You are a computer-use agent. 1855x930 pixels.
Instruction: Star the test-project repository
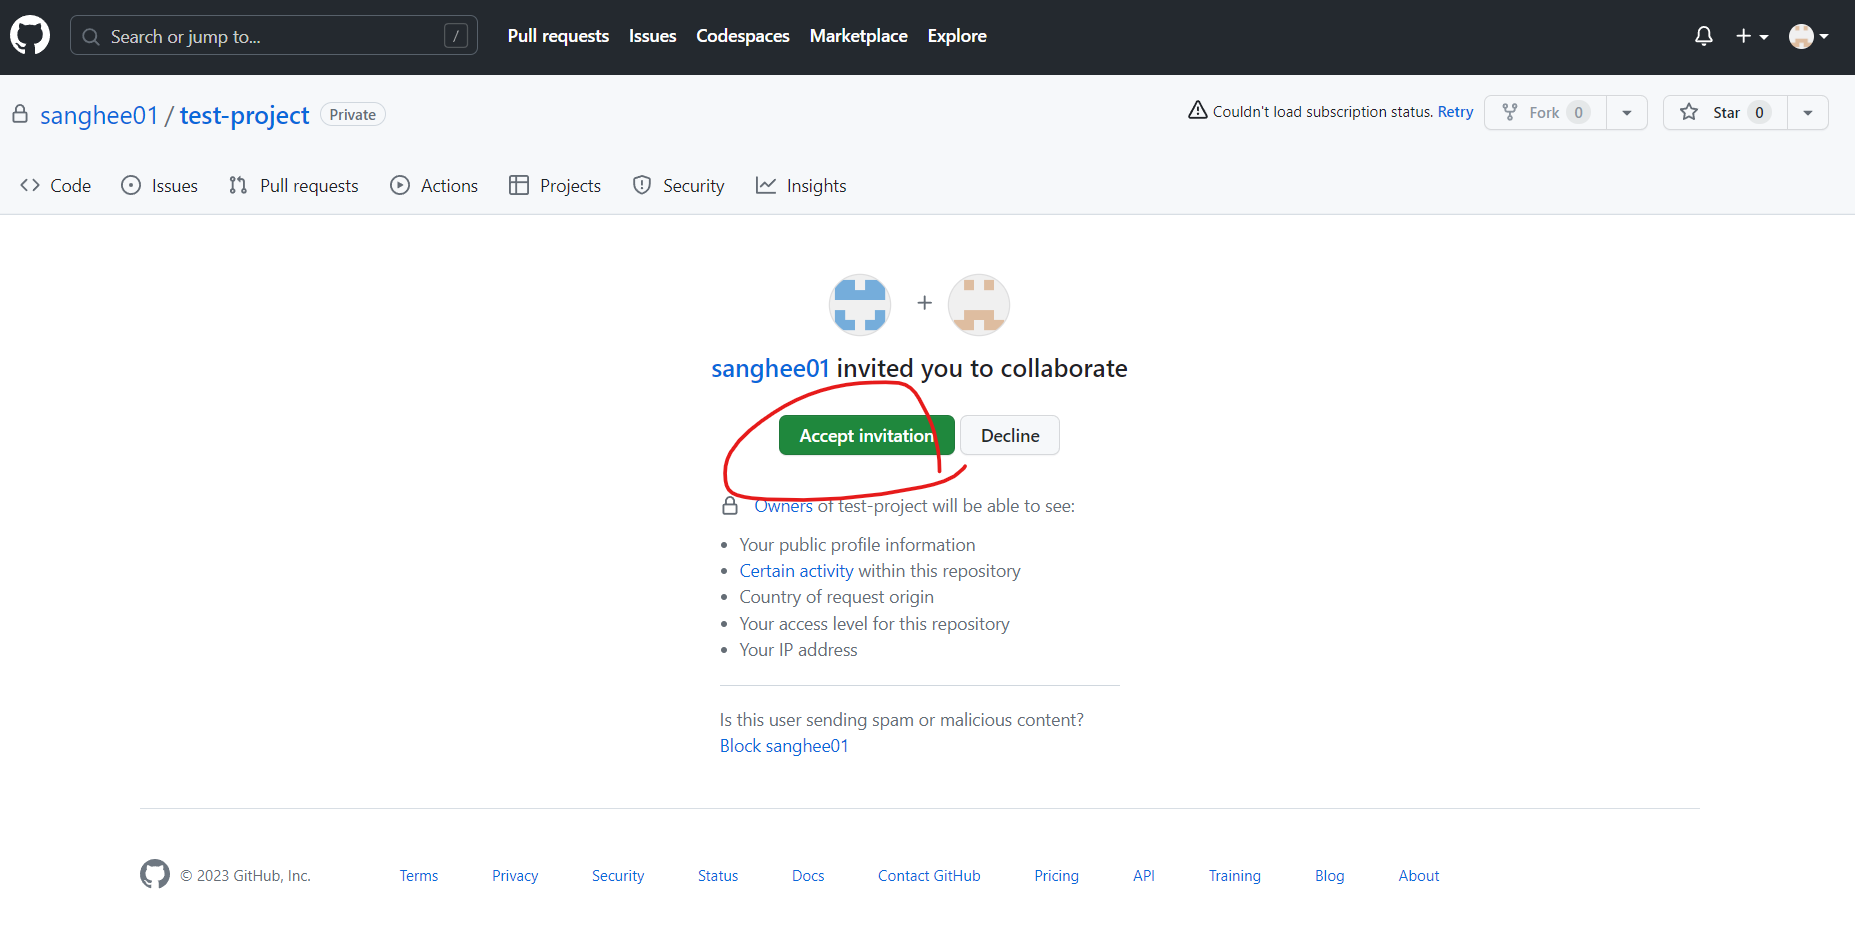tap(1725, 112)
